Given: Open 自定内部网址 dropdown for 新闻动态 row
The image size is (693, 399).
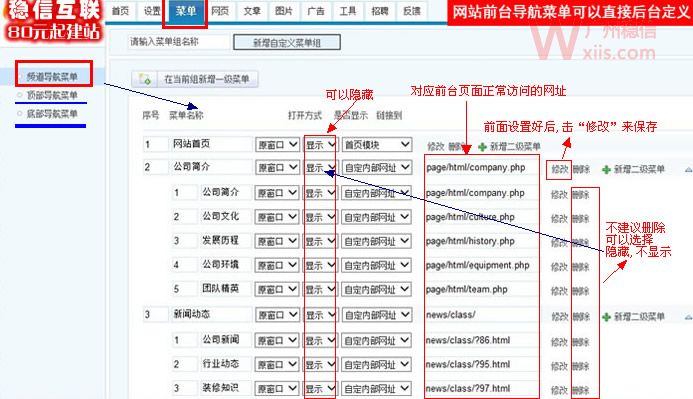Looking at the screenshot, I should [x=377, y=315].
